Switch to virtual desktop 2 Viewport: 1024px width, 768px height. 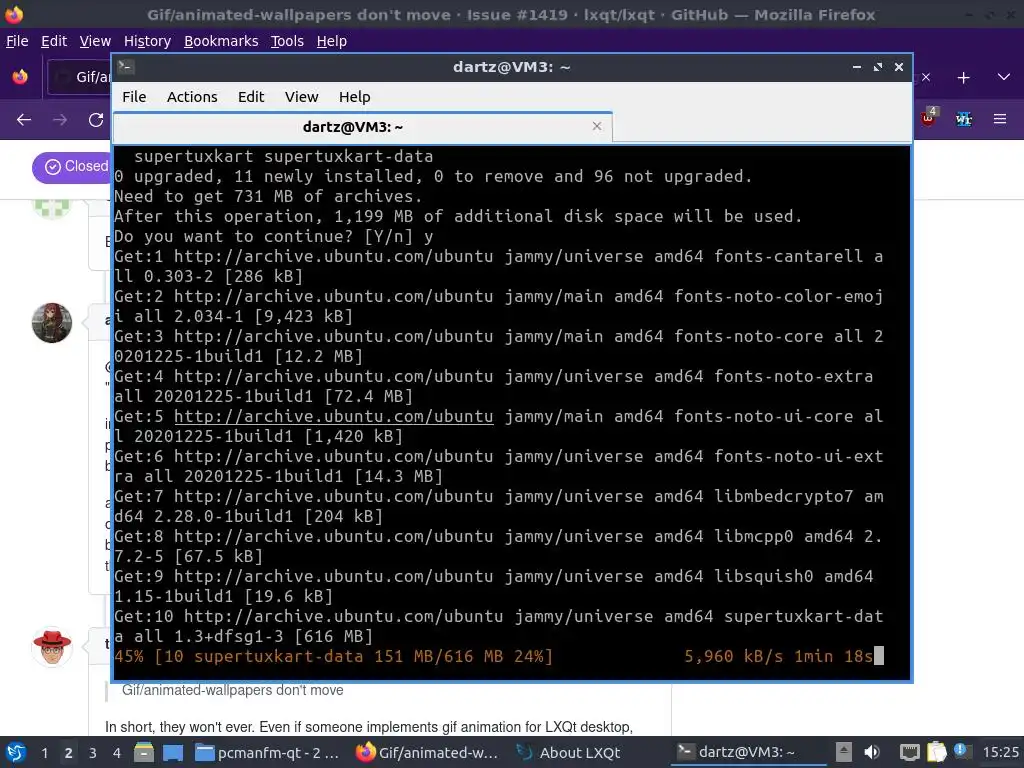click(x=68, y=753)
